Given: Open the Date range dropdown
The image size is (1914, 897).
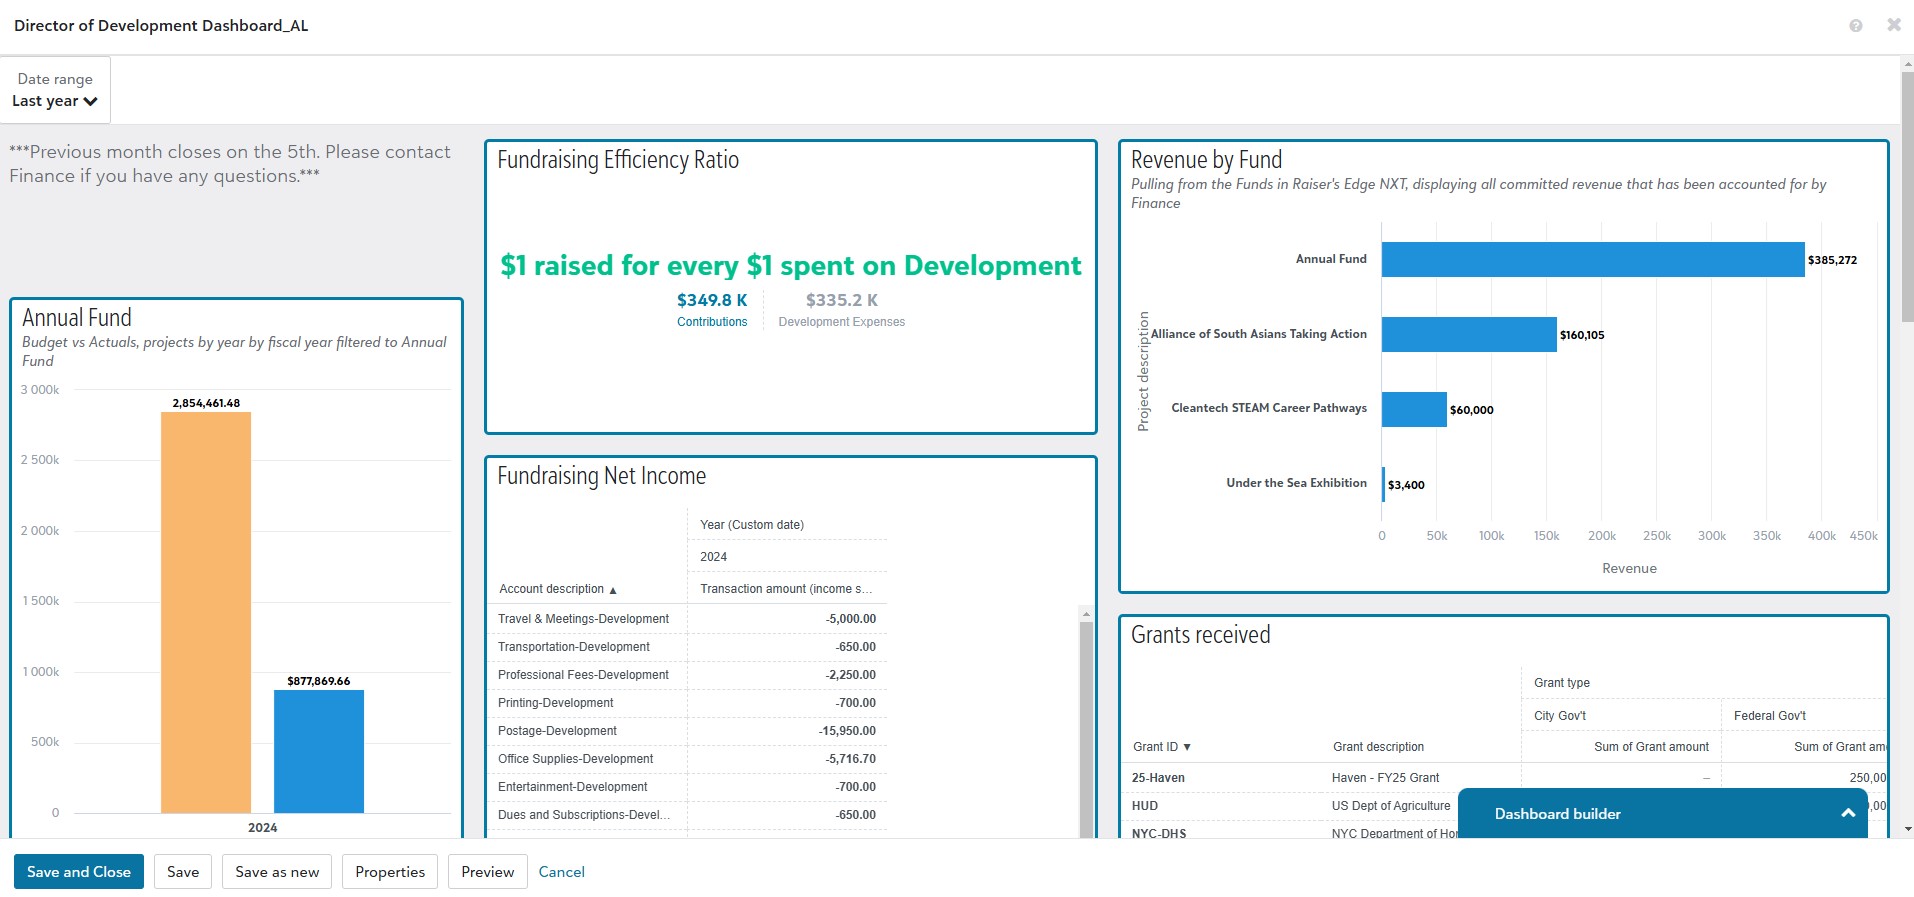Looking at the screenshot, I should point(55,91).
